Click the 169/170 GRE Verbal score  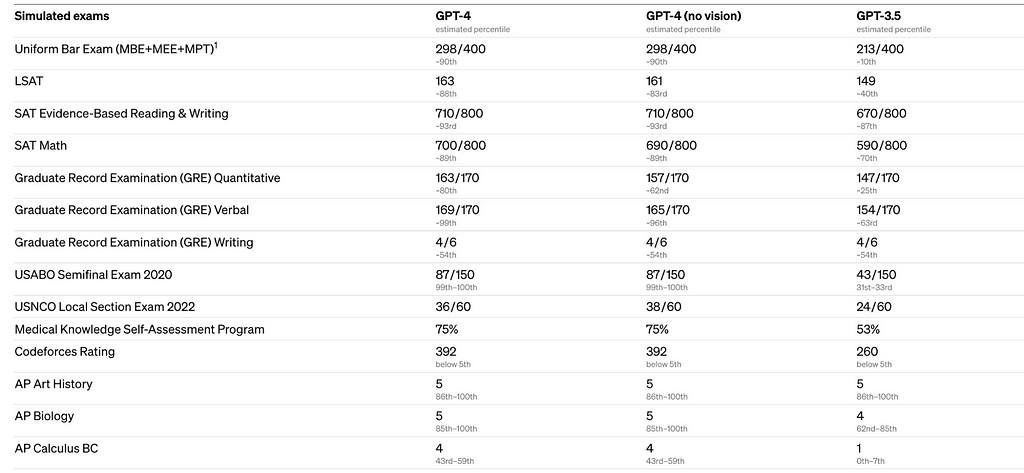click(457, 210)
